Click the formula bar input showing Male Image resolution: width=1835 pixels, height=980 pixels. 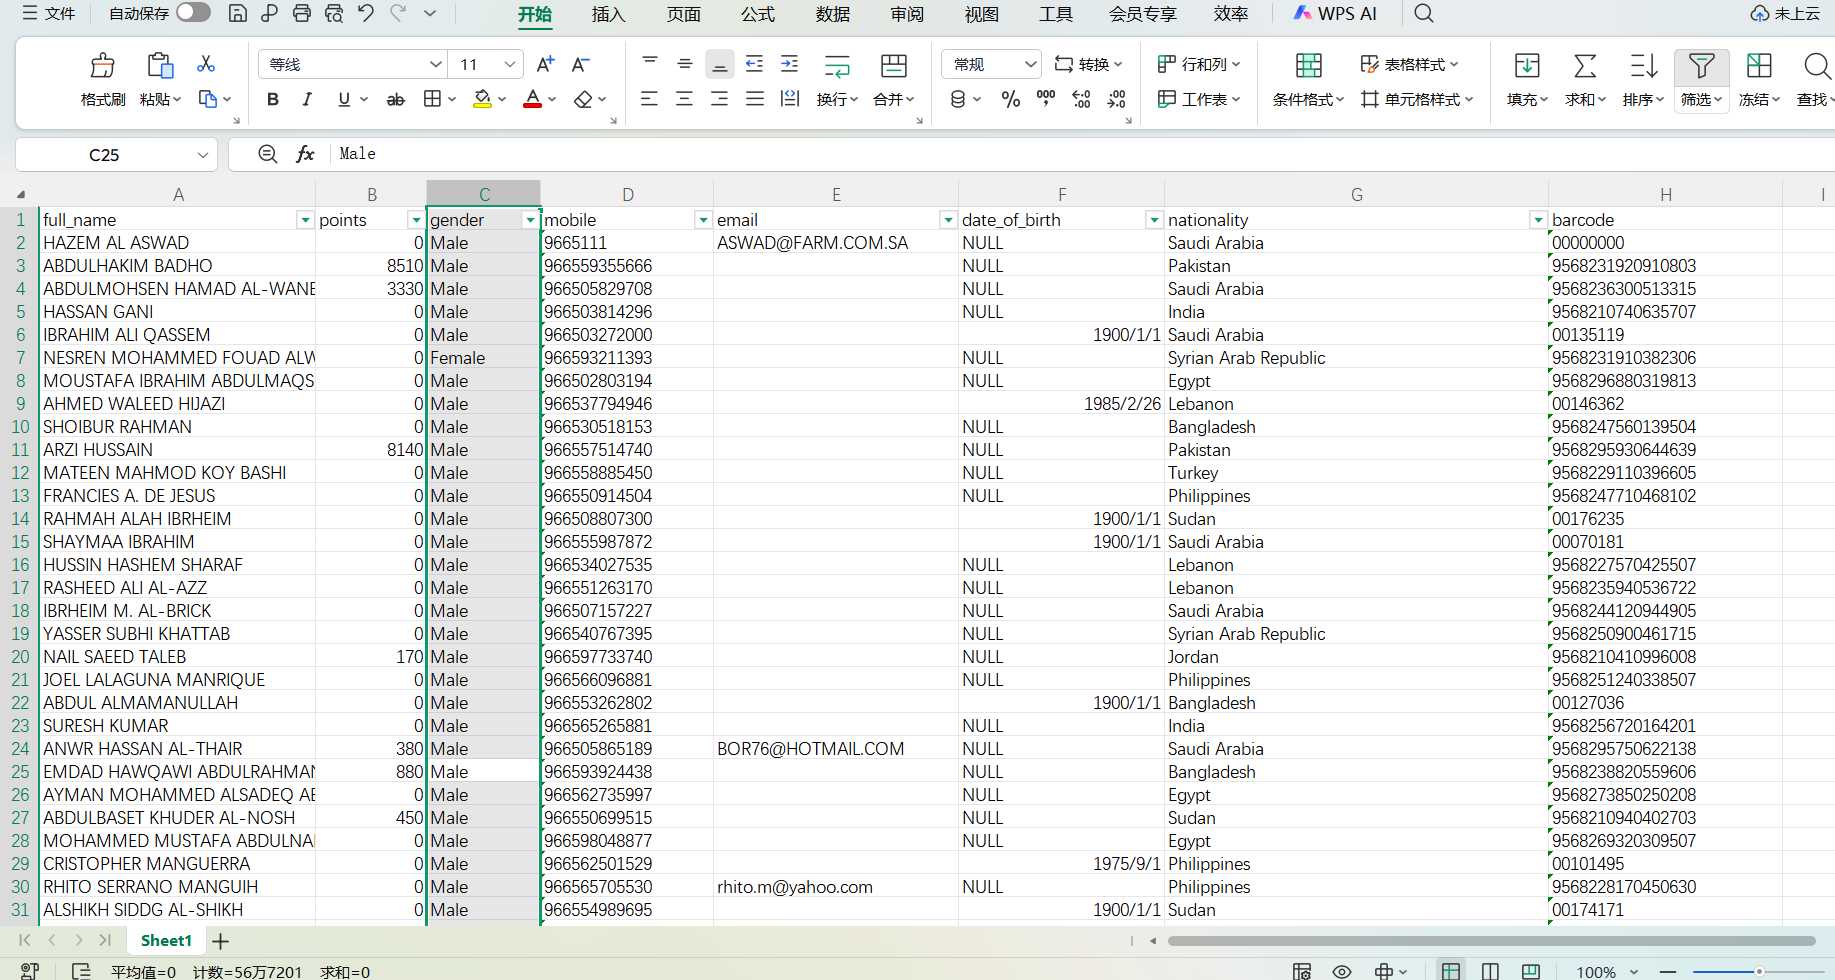tap(1080, 154)
